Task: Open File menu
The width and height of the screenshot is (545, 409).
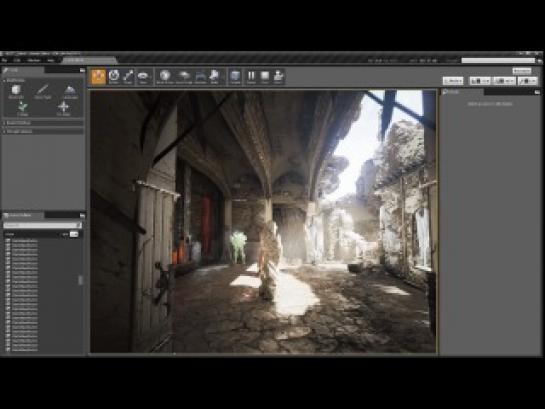Action: coord(5,60)
